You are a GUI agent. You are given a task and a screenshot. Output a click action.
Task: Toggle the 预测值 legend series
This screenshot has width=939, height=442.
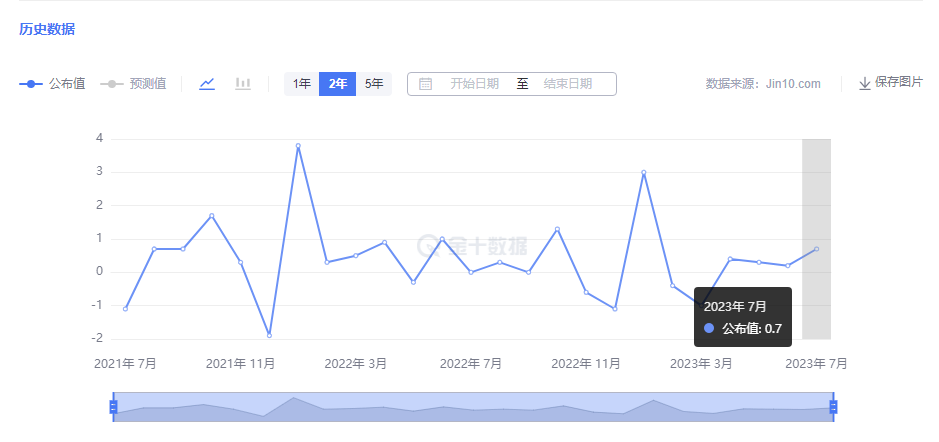click(132, 84)
